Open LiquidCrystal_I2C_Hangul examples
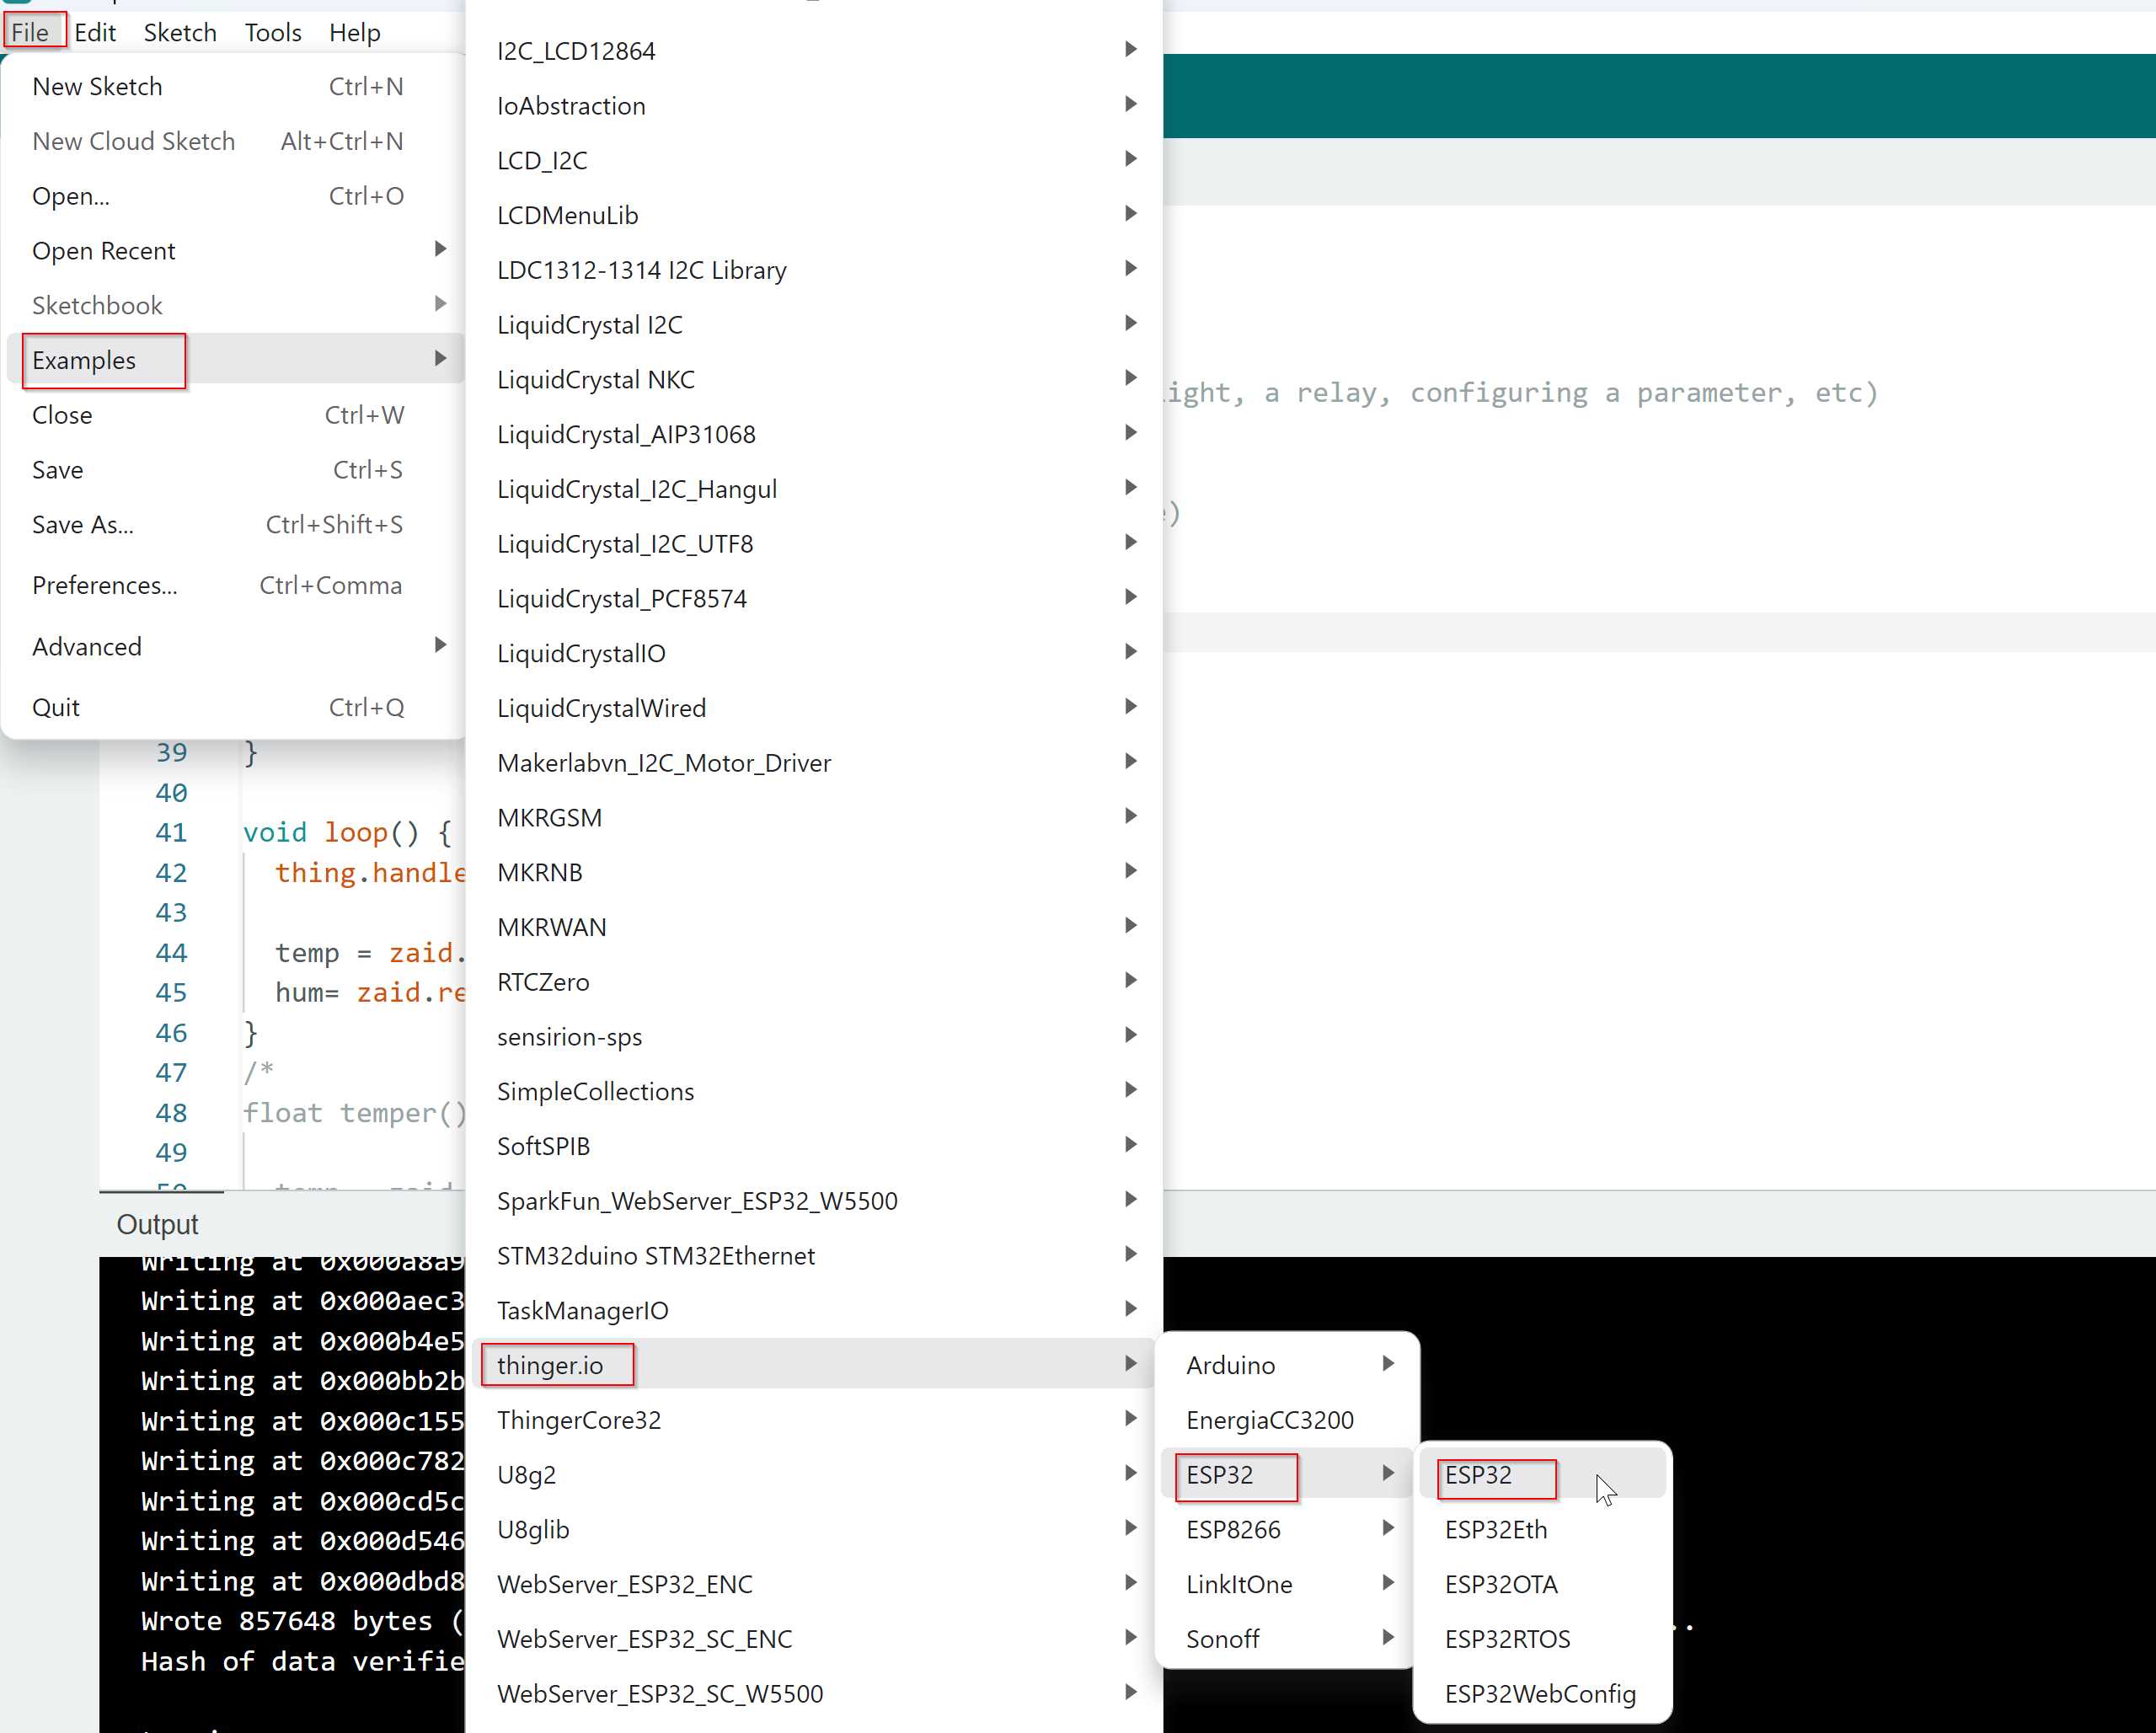The width and height of the screenshot is (2156, 1733). coord(814,489)
